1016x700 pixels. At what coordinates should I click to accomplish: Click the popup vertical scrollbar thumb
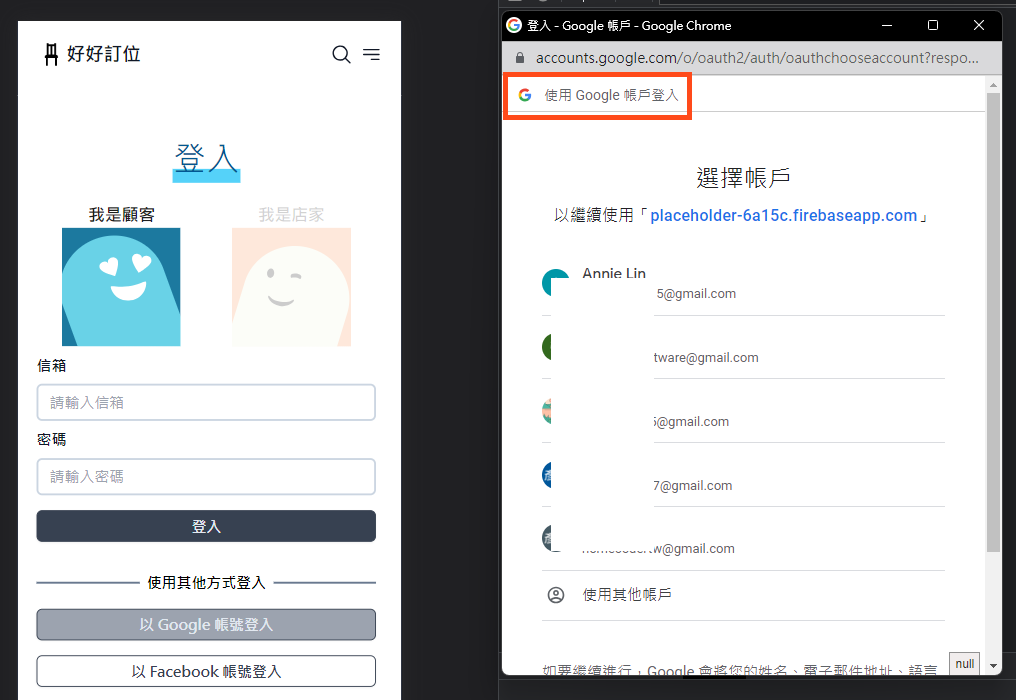coord(993,322)
